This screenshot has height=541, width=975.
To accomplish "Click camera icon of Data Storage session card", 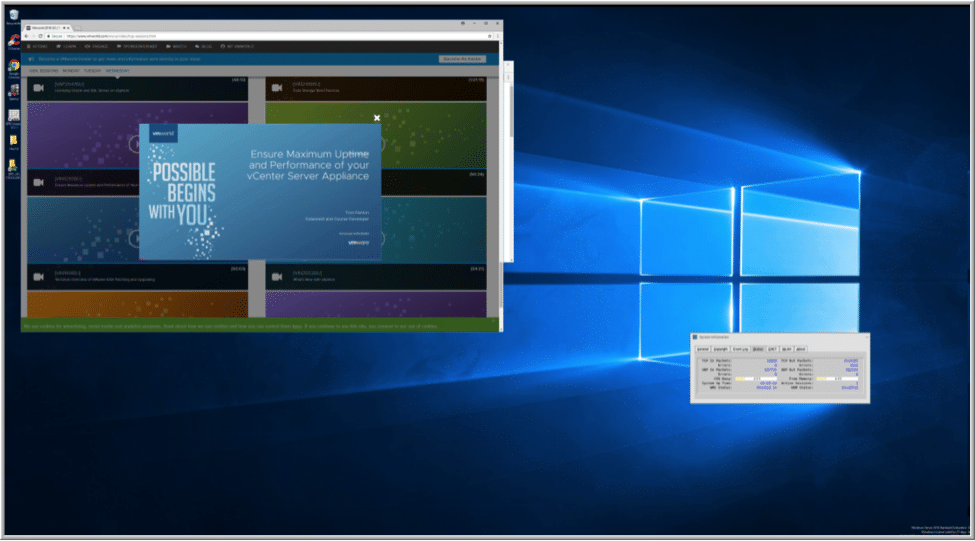I will pyautogui.click(x=277, y=88).
